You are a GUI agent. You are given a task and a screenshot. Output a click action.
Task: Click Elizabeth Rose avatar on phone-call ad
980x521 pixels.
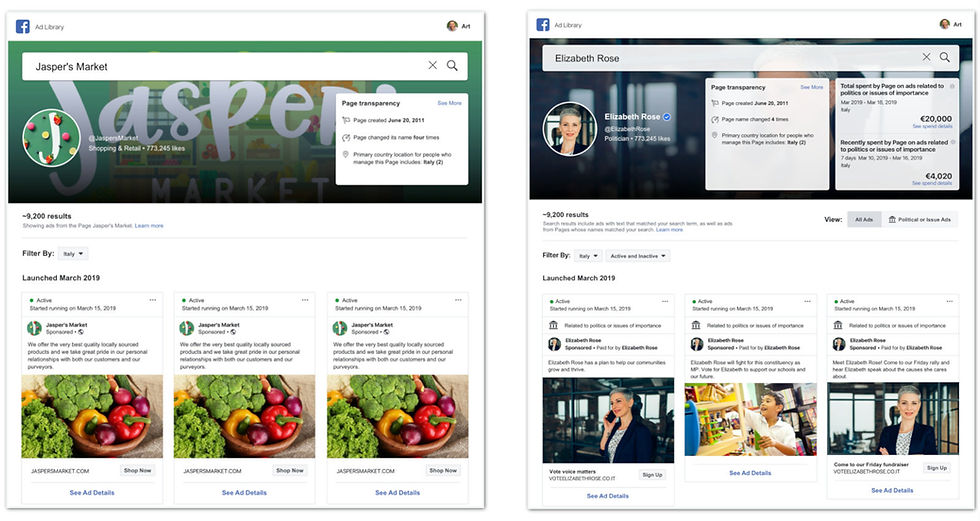point(554,344)
